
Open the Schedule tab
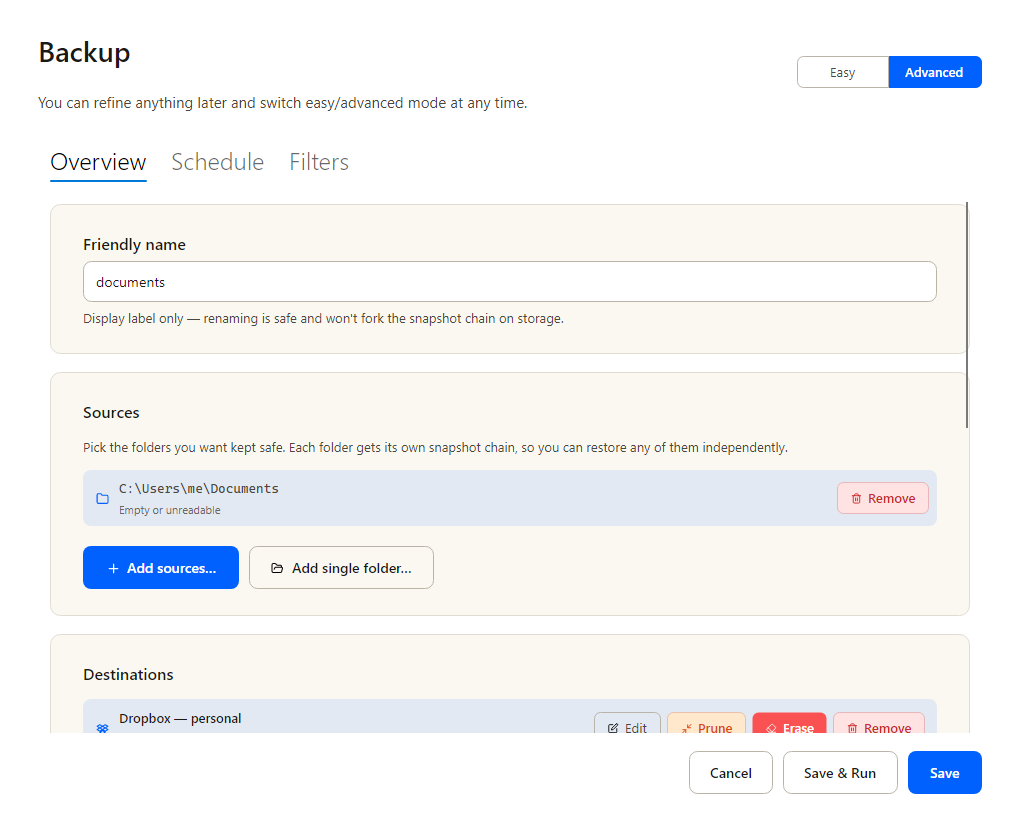click(217, 162)
